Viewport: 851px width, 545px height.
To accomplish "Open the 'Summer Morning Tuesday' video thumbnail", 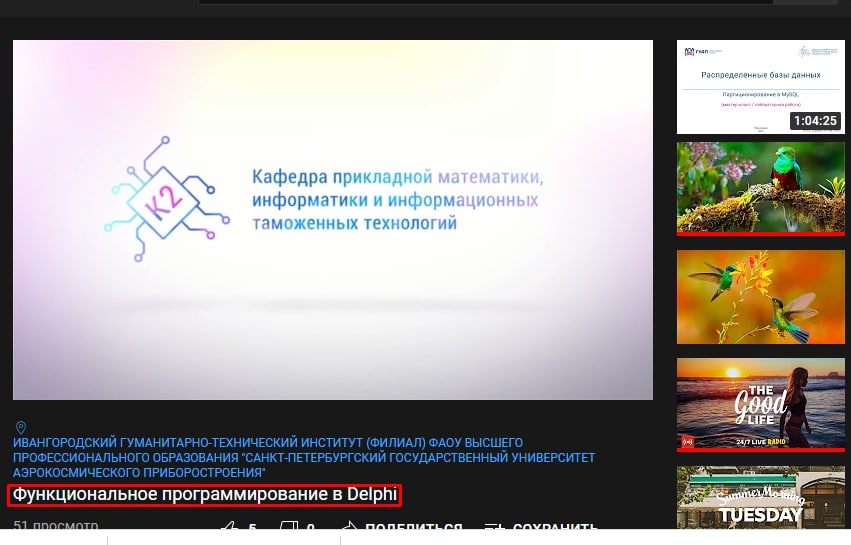I will tap(760, 497).
